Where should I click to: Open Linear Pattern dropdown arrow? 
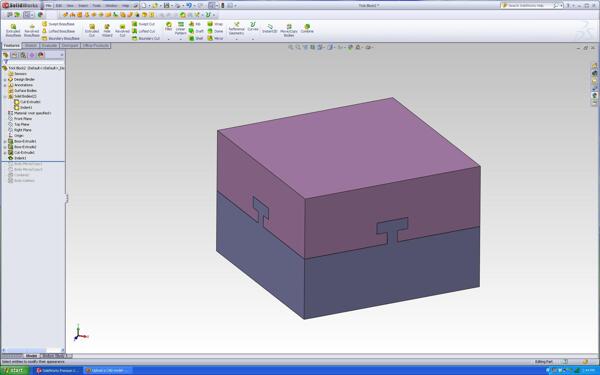[181, 39]
